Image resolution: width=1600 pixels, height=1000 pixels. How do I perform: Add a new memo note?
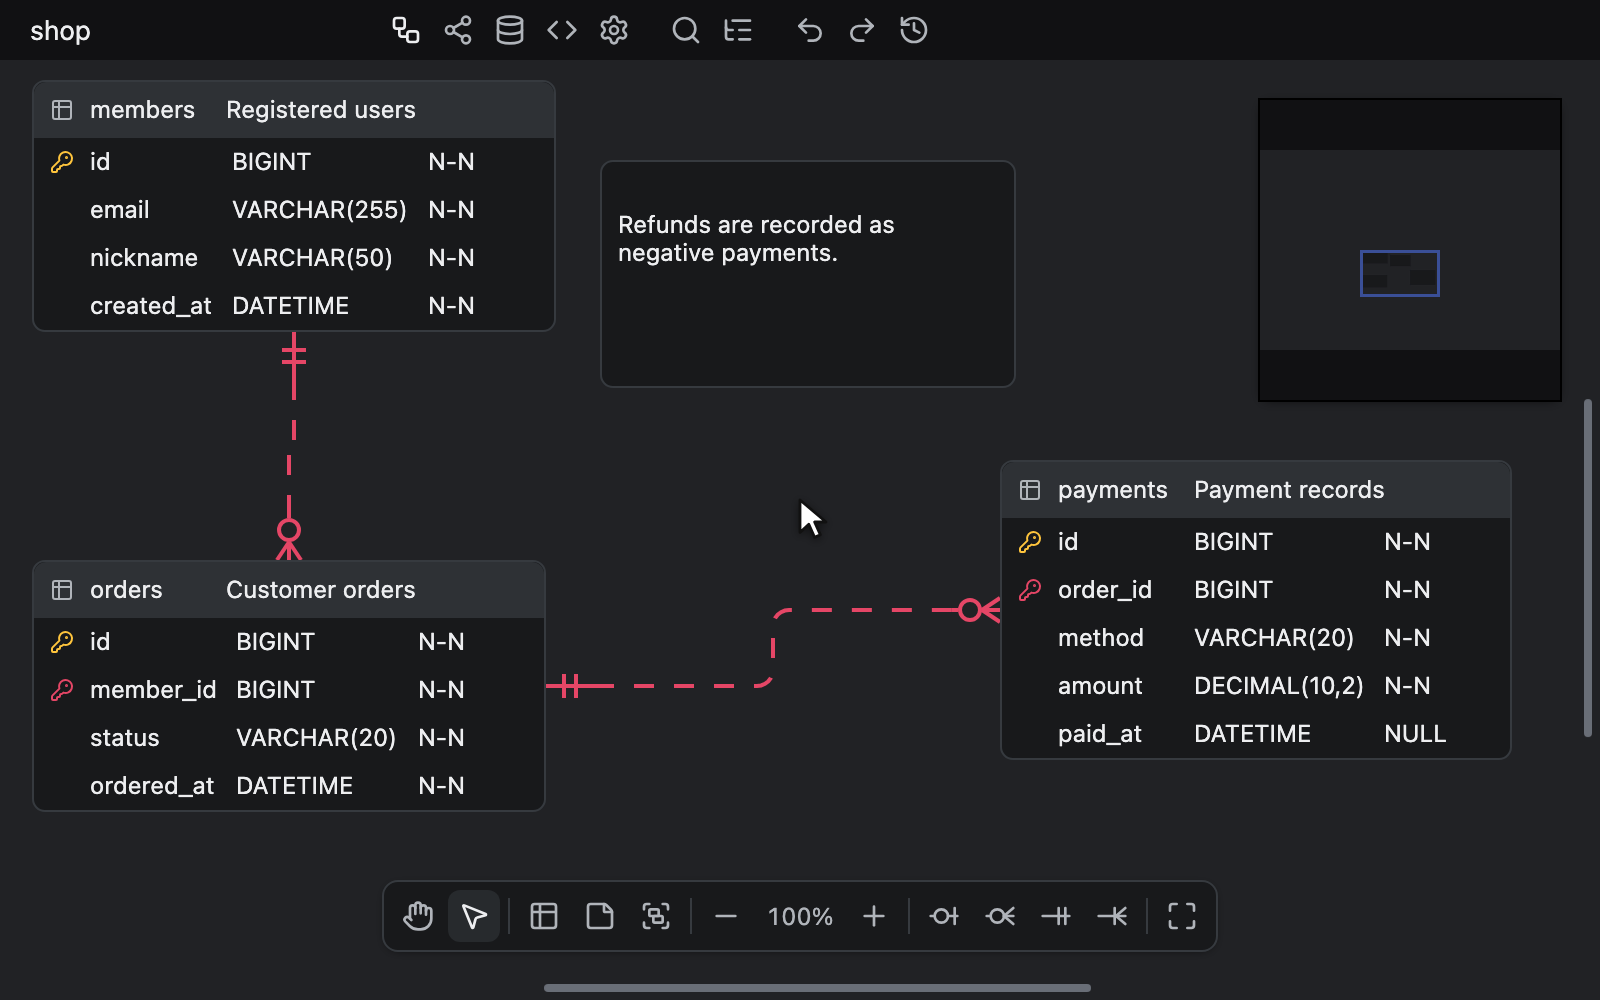(x=600, y=916)
